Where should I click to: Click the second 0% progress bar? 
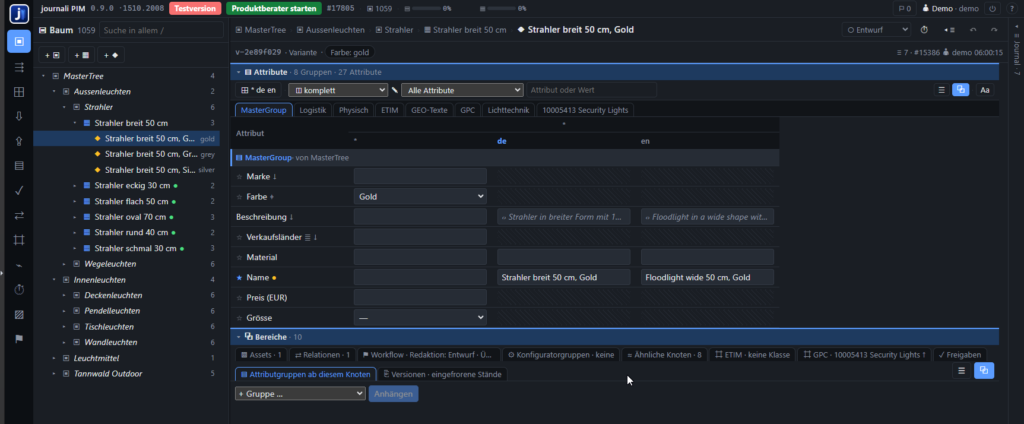coord(503,9)
